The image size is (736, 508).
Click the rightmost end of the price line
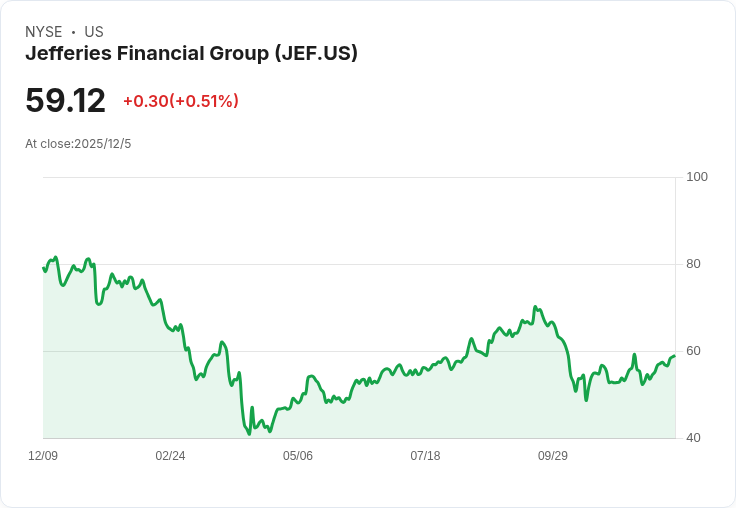[675, 356]
